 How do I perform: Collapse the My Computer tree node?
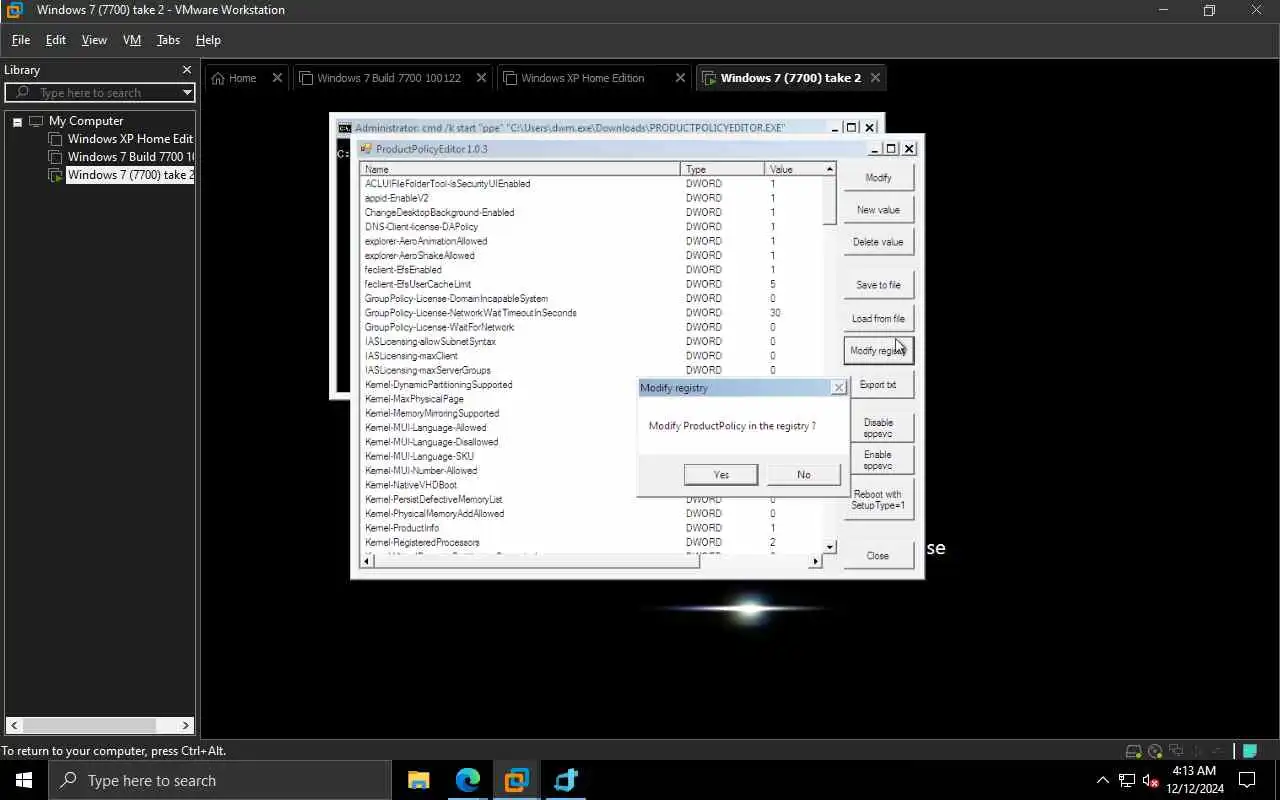click(17, 122)
